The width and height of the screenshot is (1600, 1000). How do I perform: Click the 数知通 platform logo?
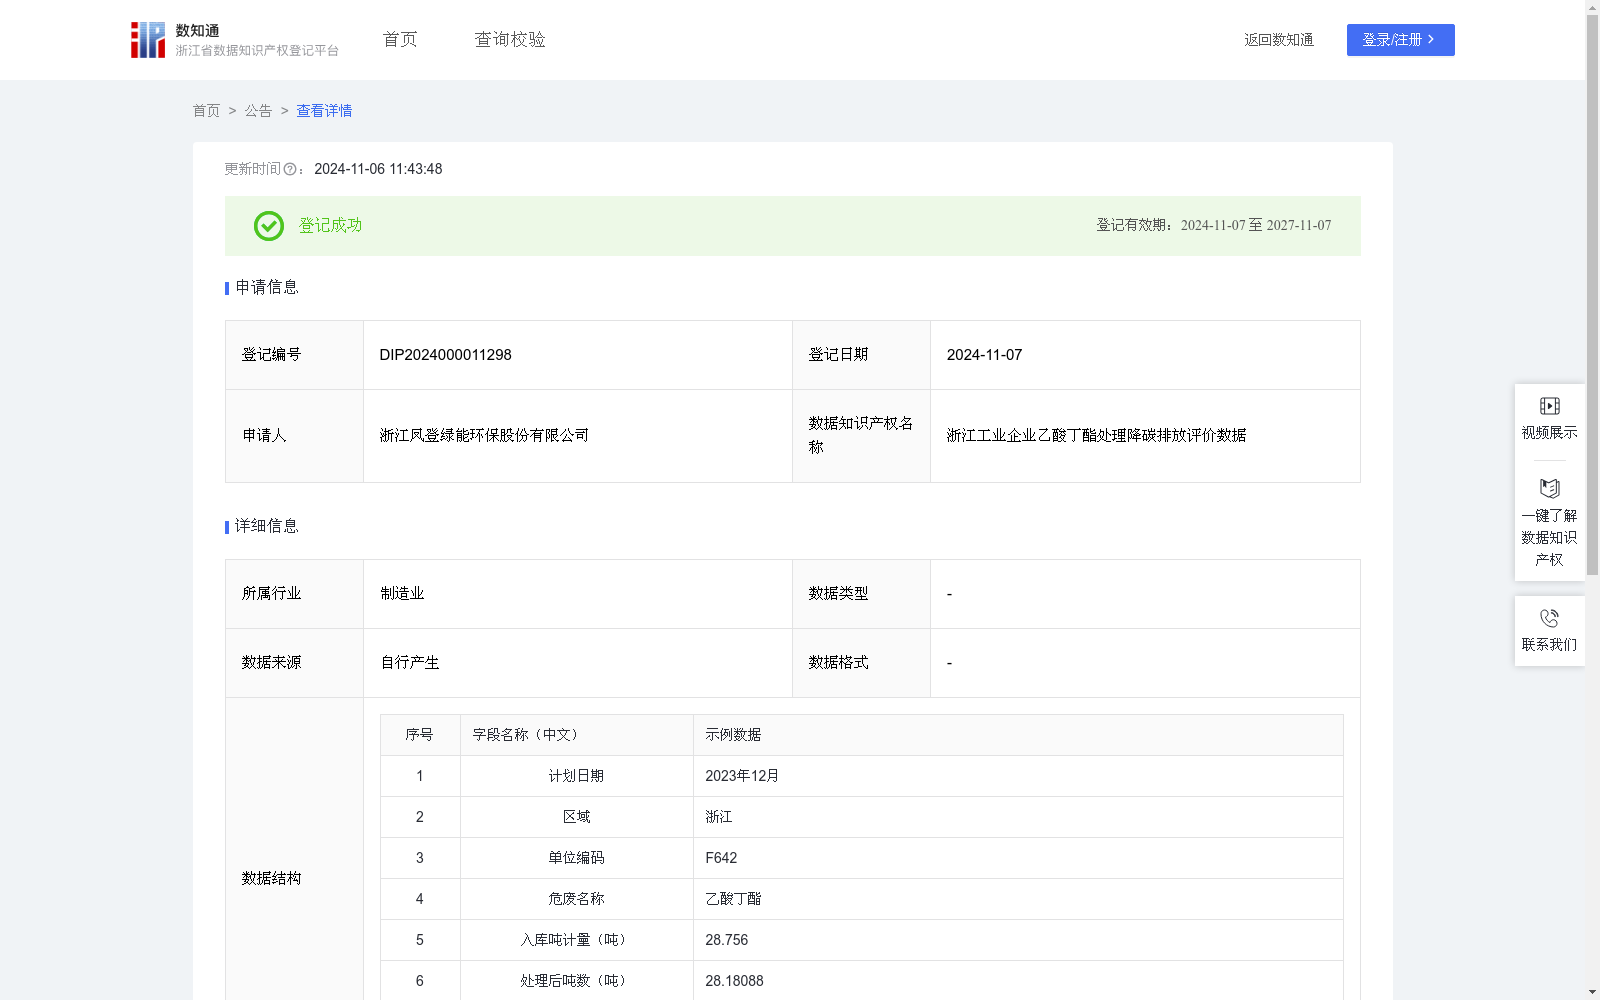pos(234,40)
